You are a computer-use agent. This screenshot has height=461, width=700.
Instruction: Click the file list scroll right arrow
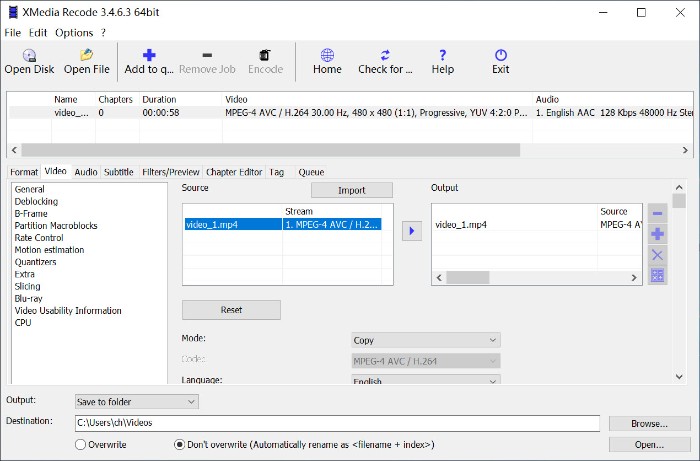[685, 150]
